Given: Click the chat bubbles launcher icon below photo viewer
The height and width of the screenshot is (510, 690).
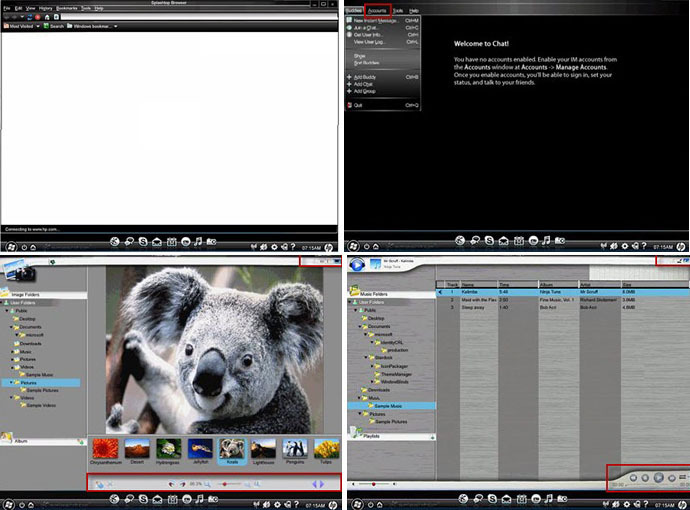Looking at the screenshot, I should (x=129, y=499).
